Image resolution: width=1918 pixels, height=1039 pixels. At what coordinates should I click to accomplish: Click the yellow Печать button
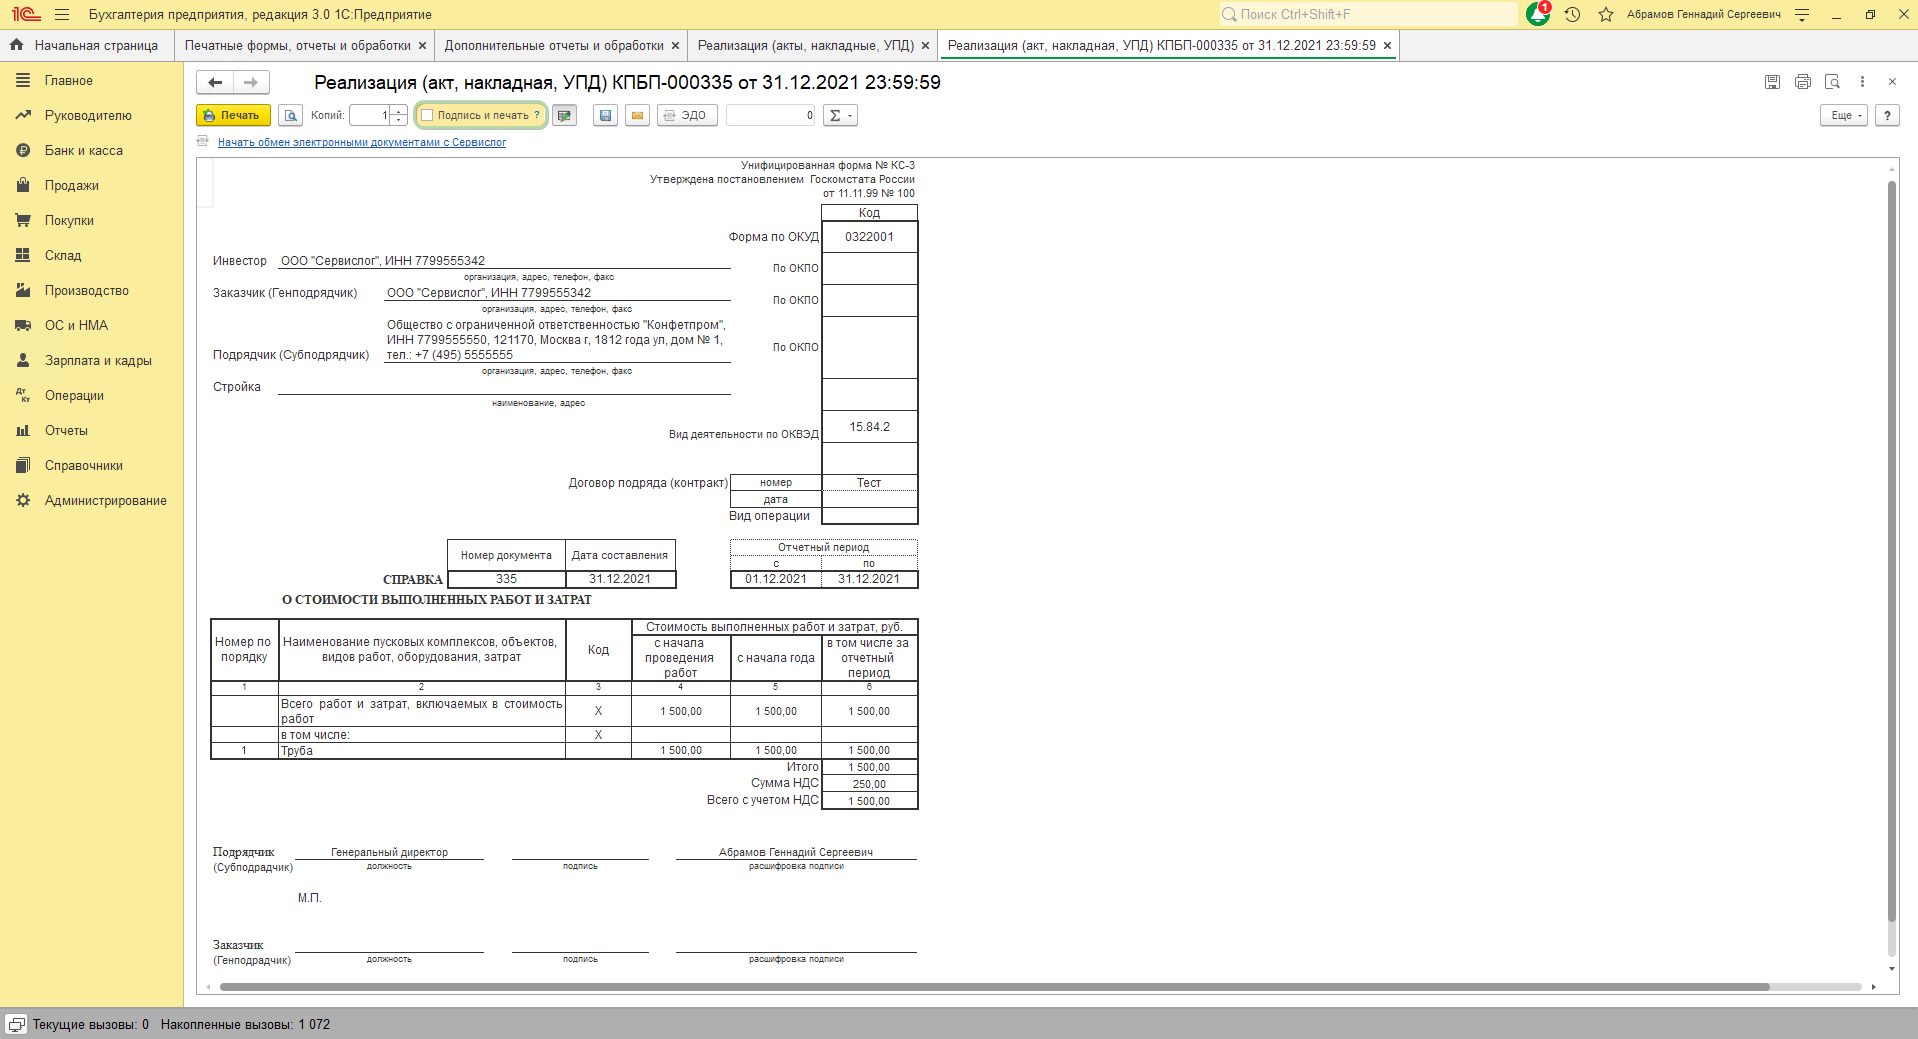click(233, 115)
